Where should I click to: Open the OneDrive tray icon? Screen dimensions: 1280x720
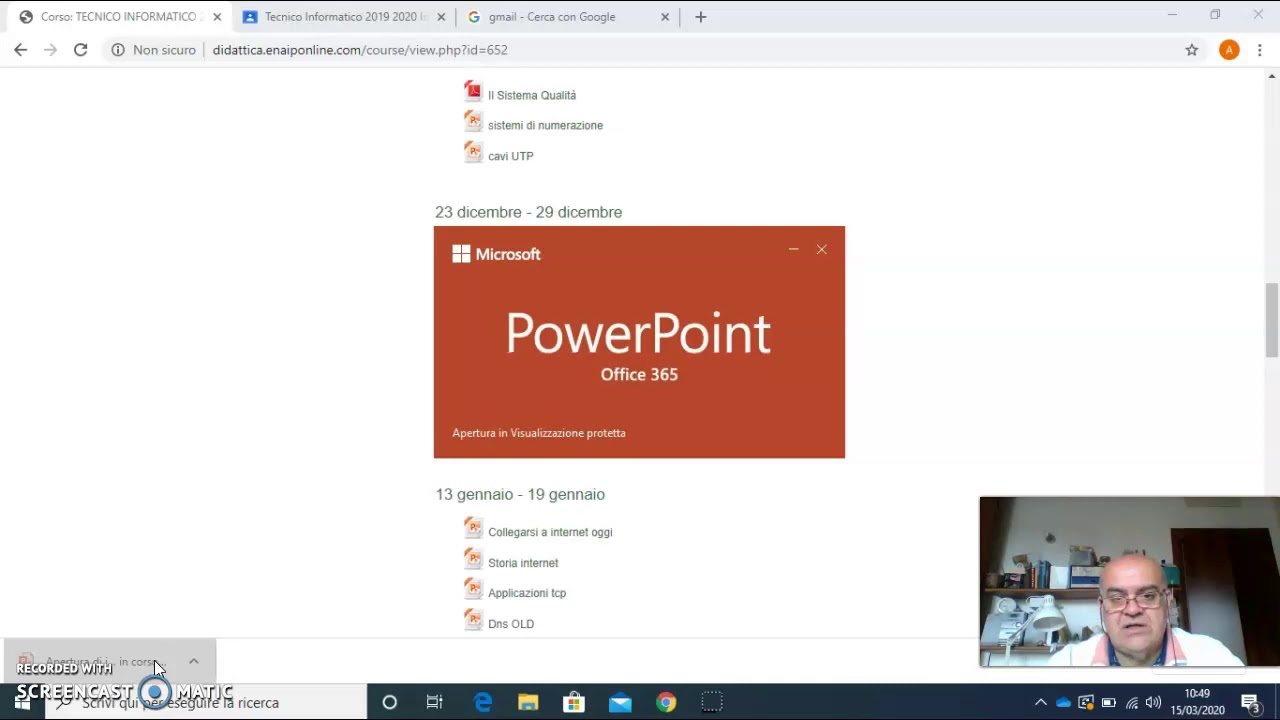pyautogui.click(x=1063, y=702)
